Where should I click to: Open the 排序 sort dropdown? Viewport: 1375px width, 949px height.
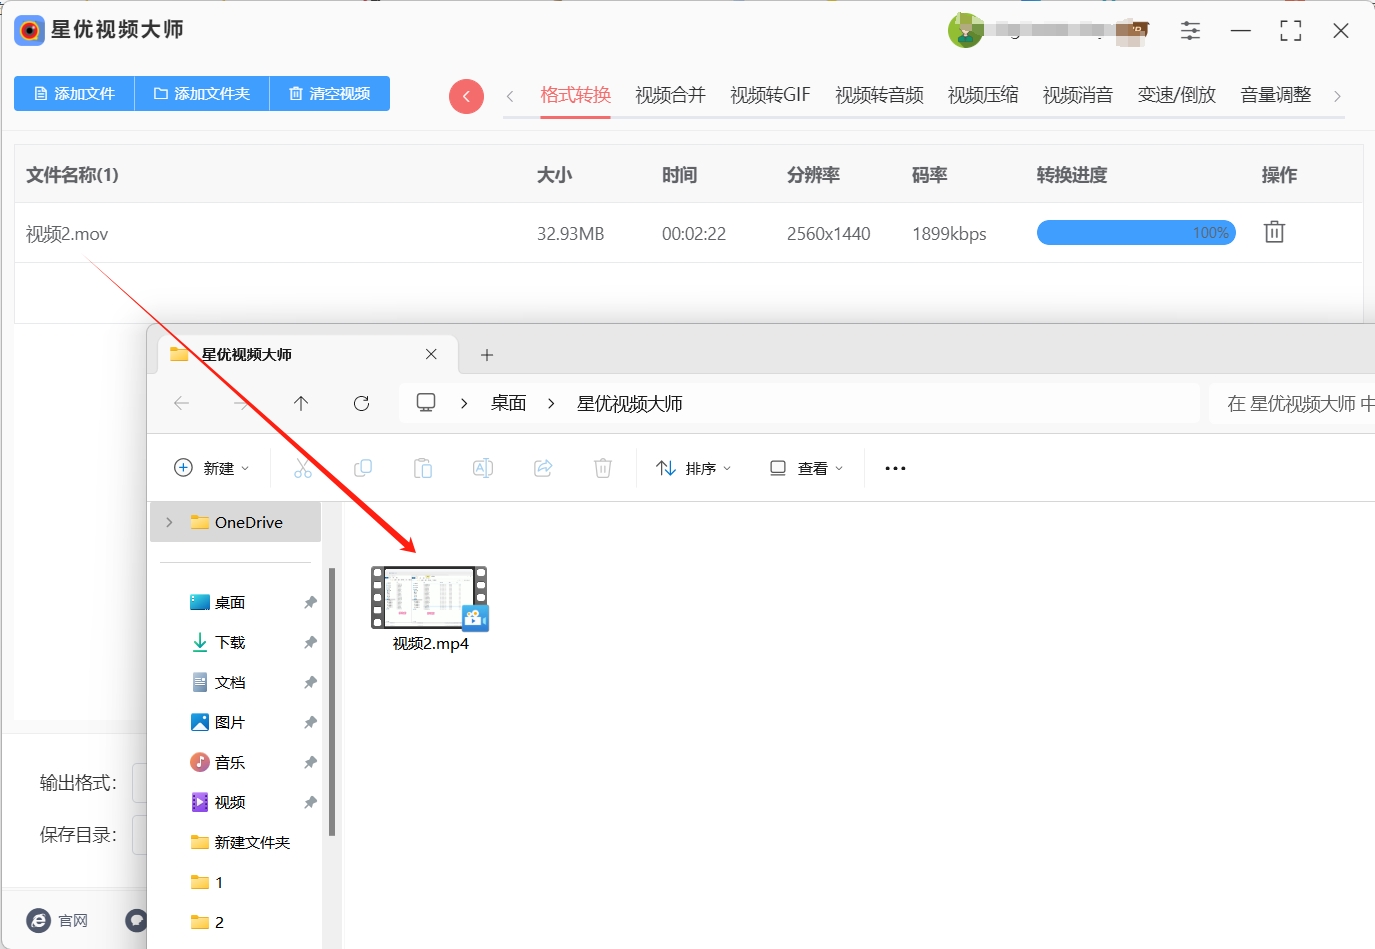click(694, 468)
